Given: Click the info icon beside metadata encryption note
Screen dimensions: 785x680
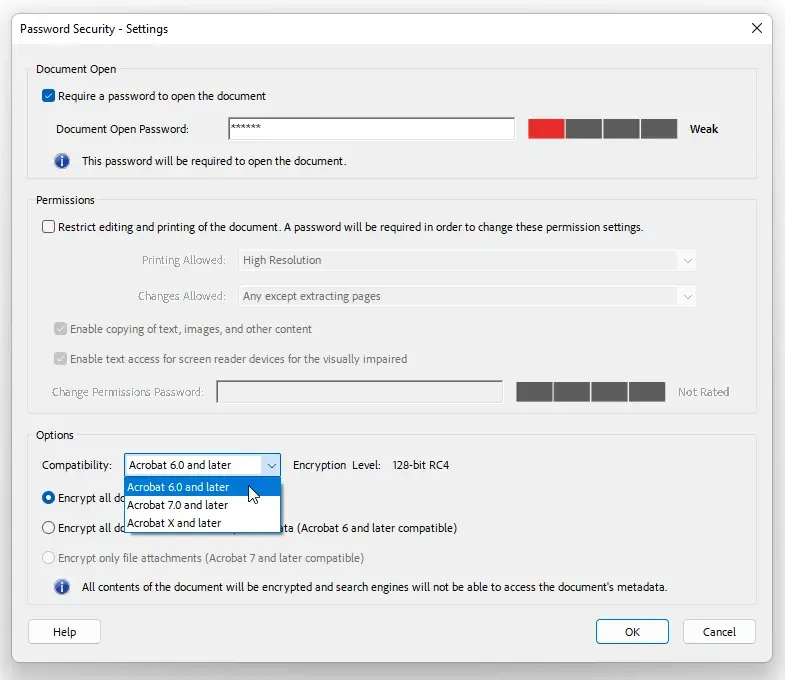Looking at the screenshot, I should pyautogui.click(x=62, y=587).
